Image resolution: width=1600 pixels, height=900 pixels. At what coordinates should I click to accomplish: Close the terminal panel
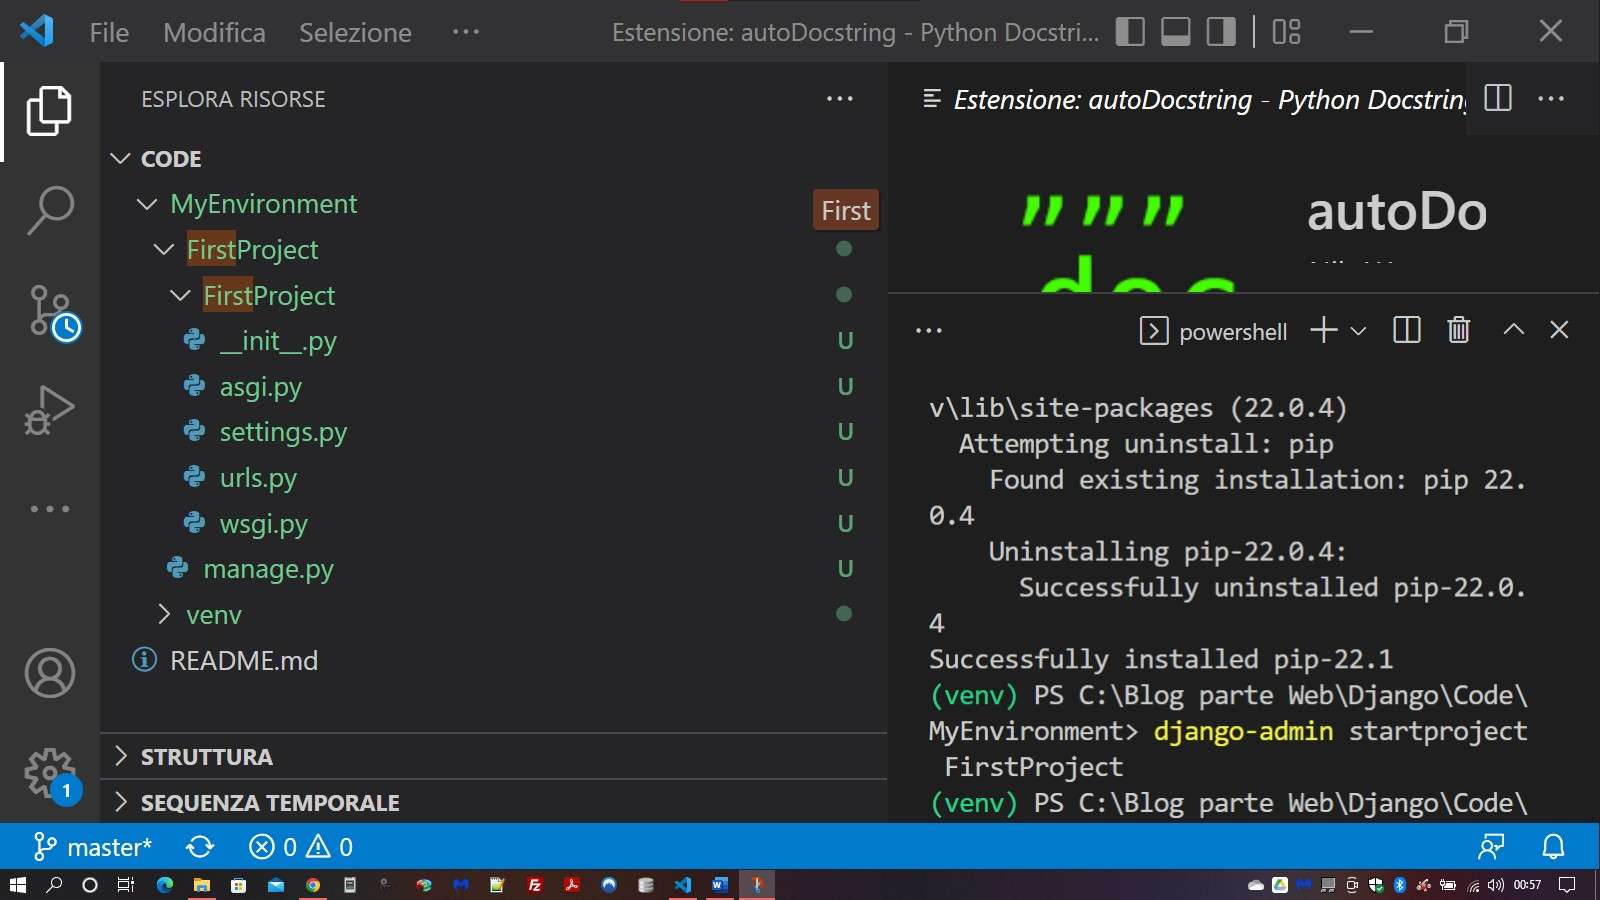1559,329
